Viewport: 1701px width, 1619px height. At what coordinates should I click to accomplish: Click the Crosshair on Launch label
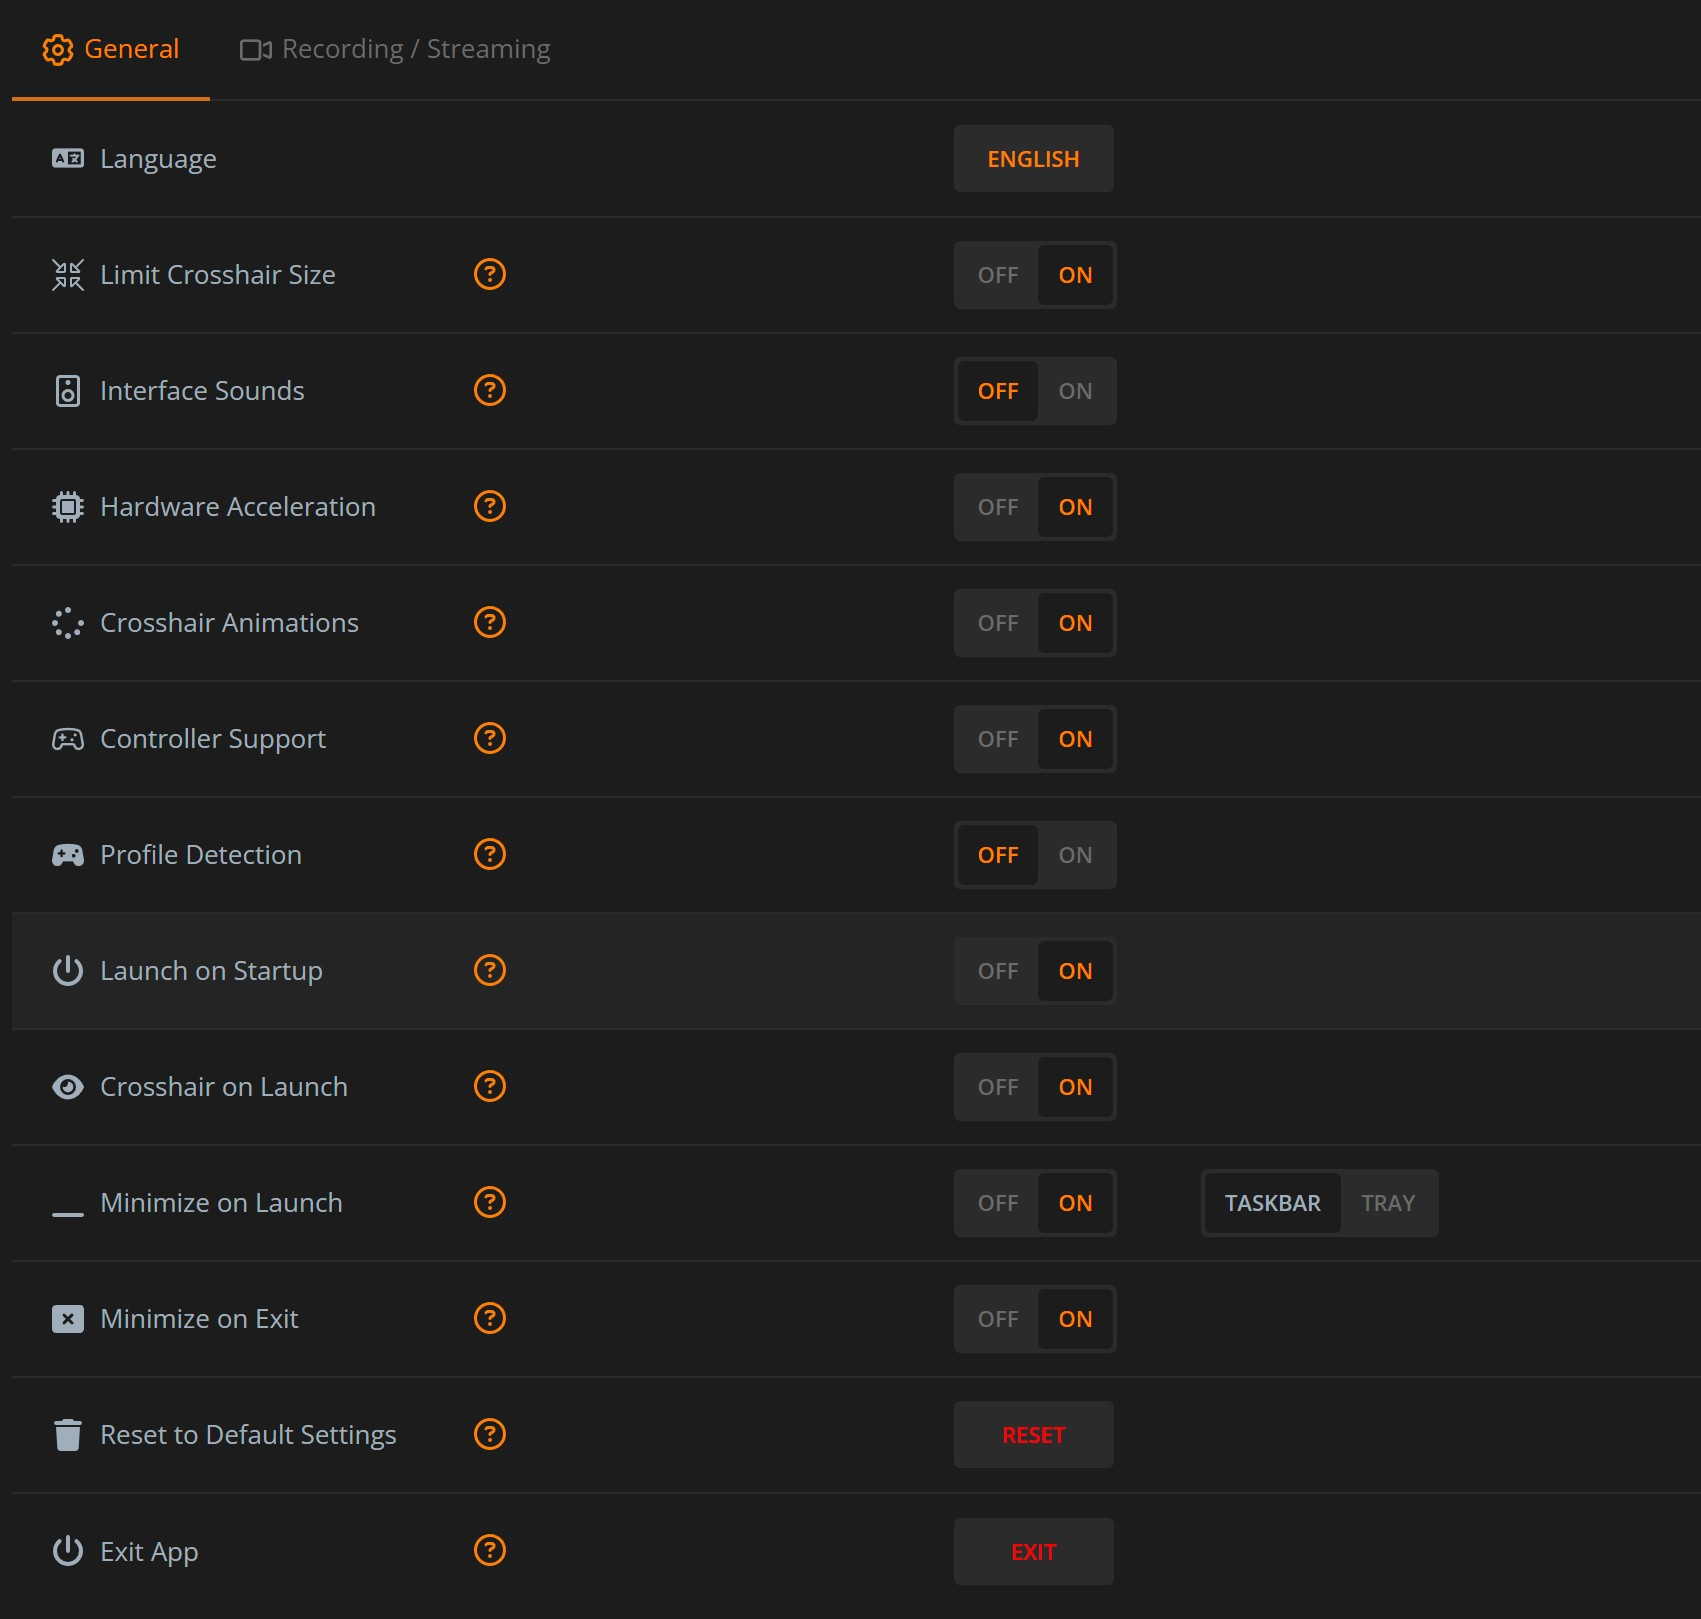coord(224,1087)
